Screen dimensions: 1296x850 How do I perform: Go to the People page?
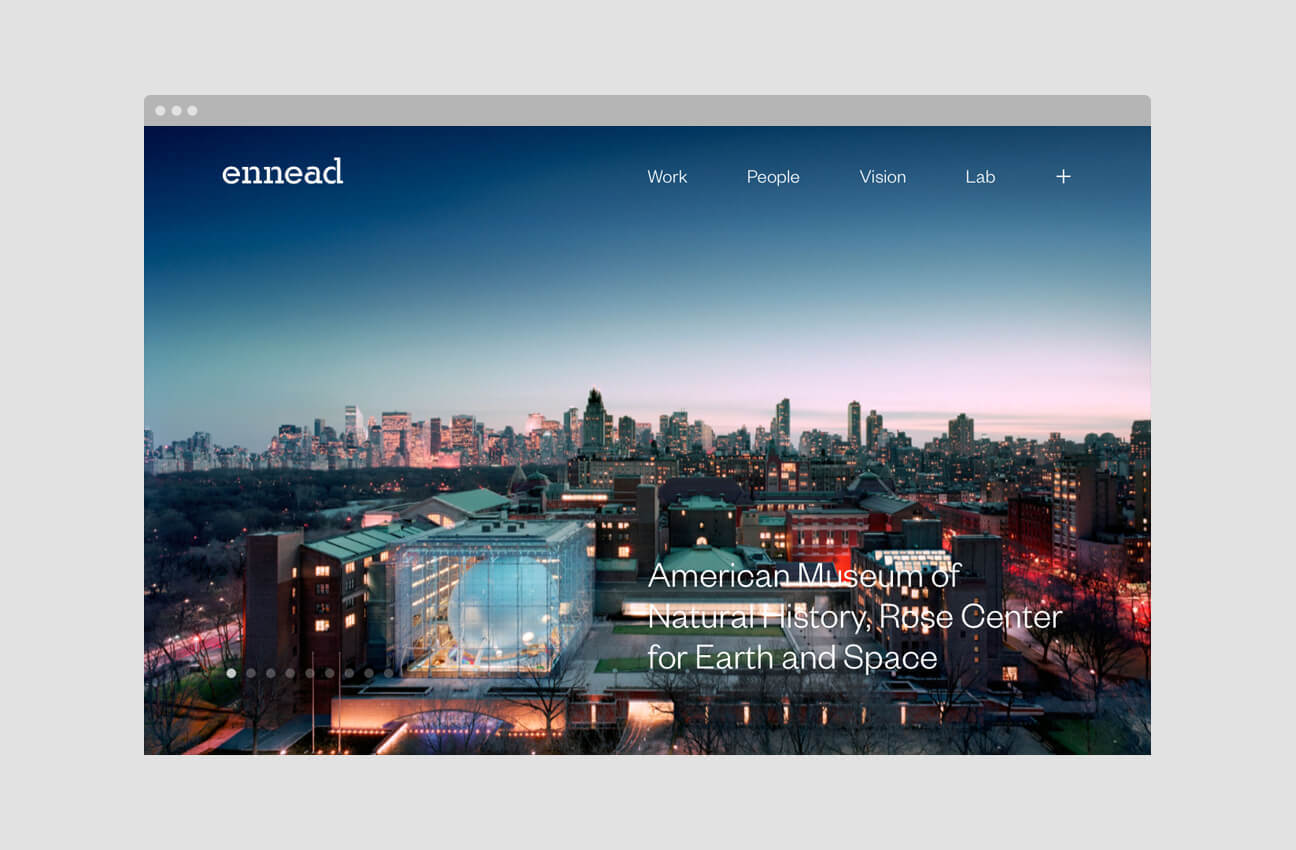pos(773,177)
